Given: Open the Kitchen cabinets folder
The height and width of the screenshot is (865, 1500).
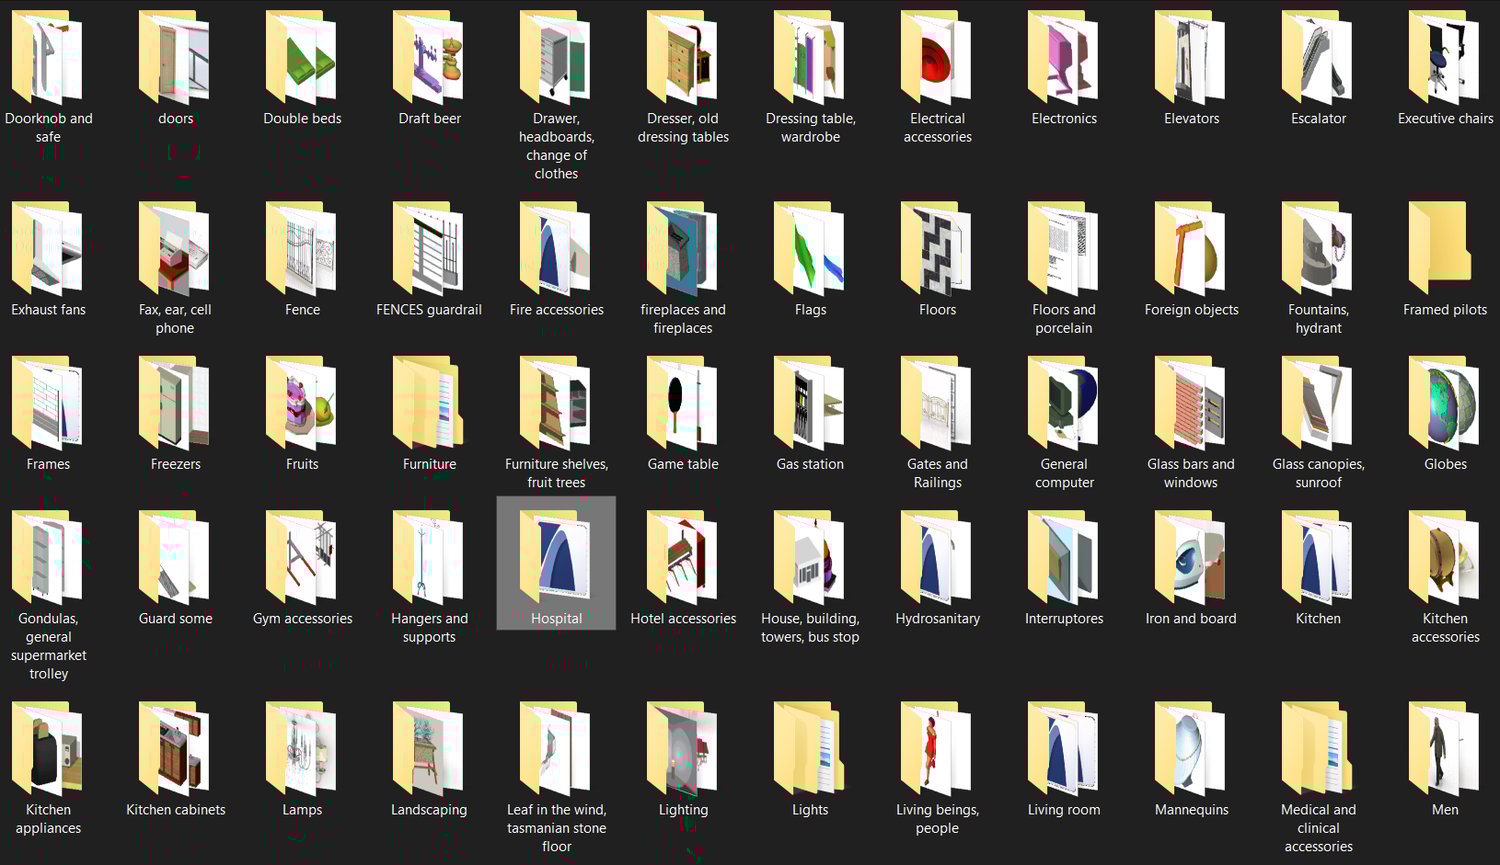Looking at the screenshot, I should tap(175, 748).
